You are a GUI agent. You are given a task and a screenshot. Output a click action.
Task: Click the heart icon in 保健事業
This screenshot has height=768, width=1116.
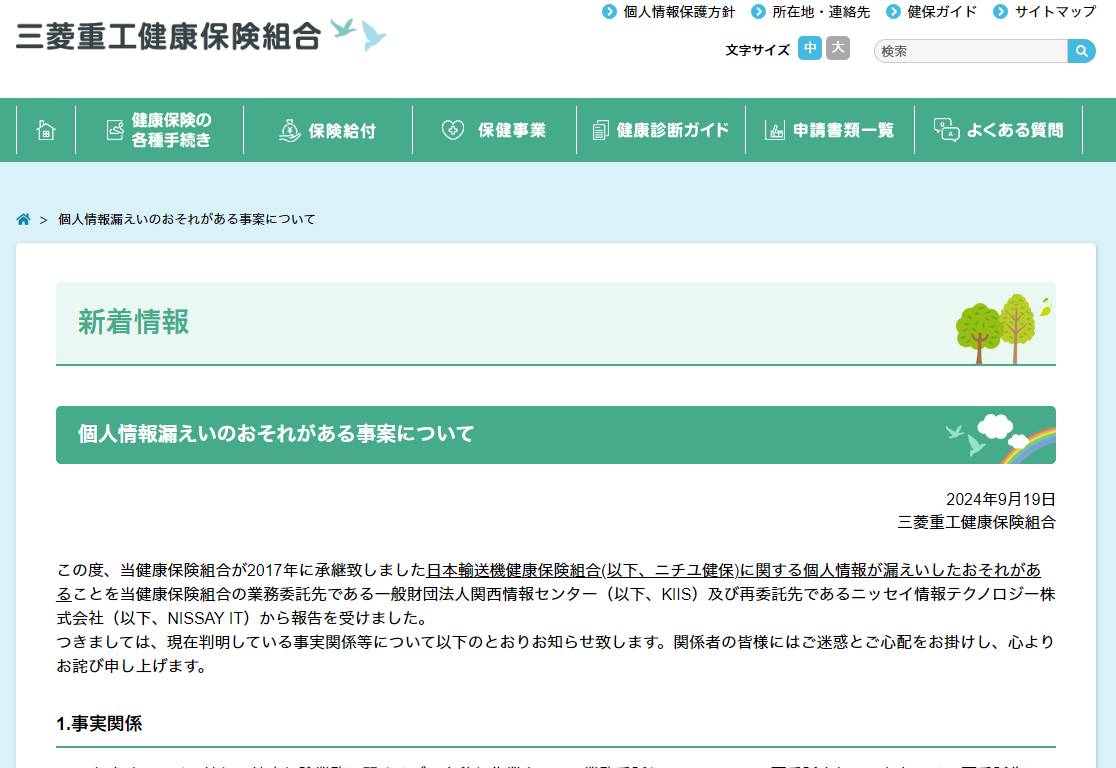(x=453, y=130)
